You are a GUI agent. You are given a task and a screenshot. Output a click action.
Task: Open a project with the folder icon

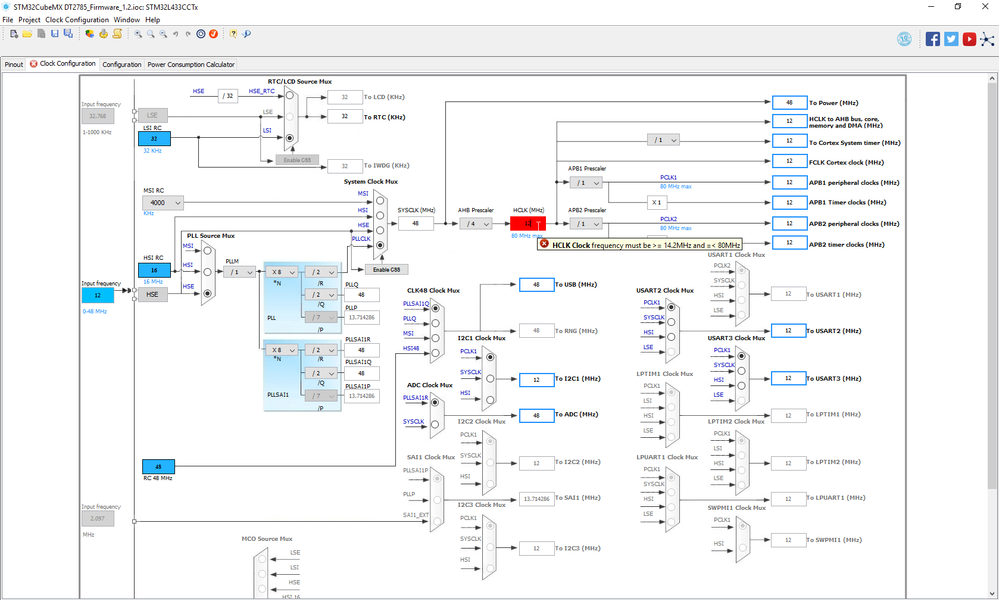click(27, 34)
